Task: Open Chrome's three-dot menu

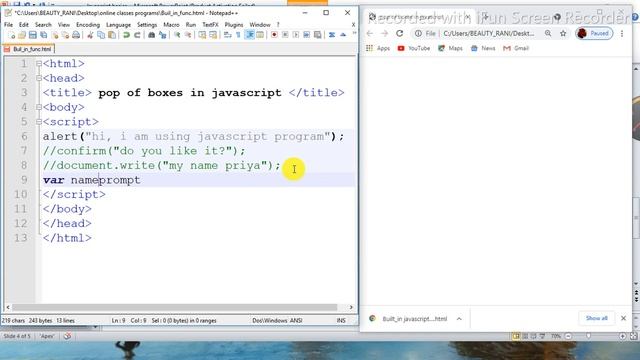Action: (x=622, y=33)
